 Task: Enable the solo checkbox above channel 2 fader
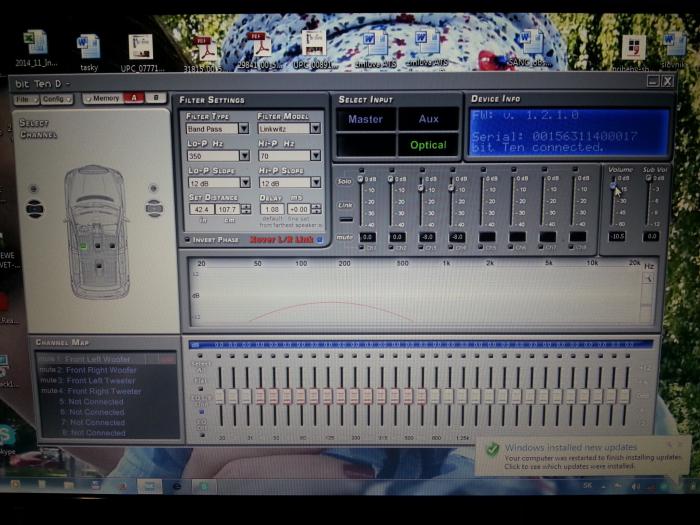pyautogui.click(x=392, y=170)
